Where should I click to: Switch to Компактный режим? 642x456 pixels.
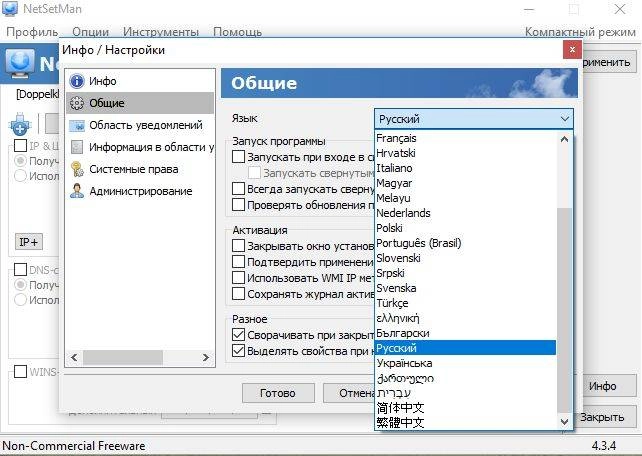click(580, 32)
